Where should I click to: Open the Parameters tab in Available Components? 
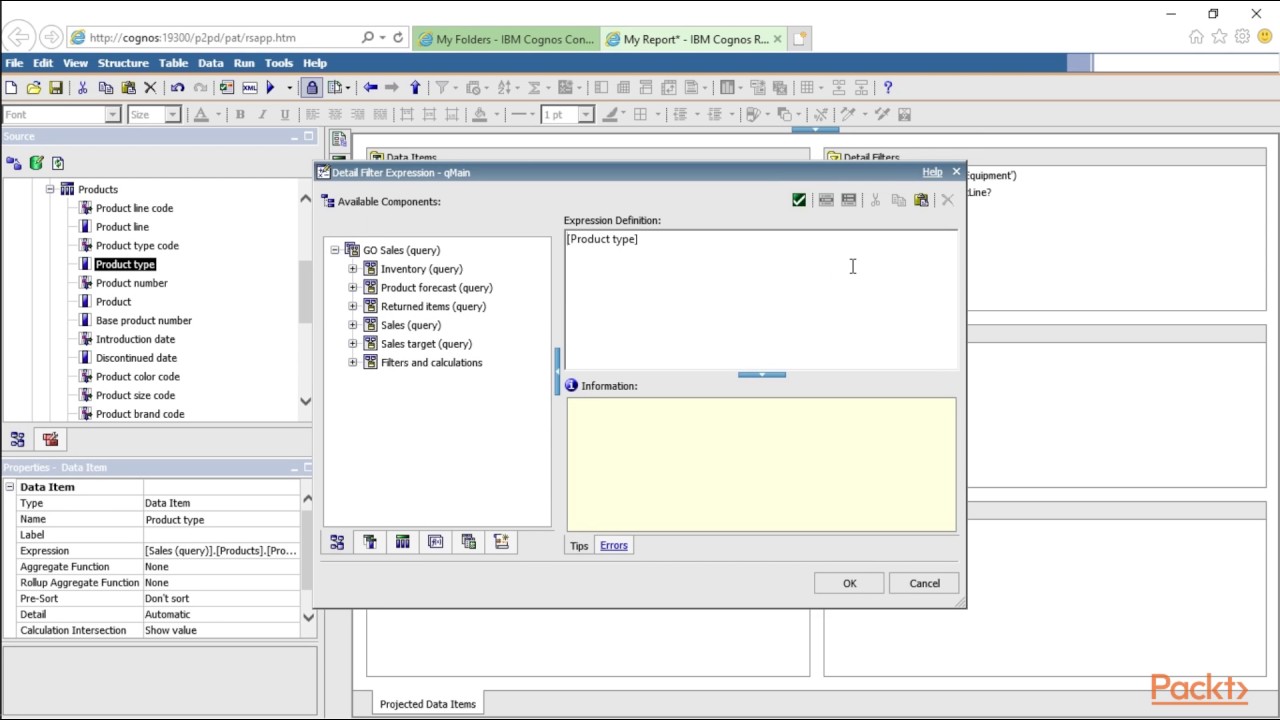(x=469, y=542)
